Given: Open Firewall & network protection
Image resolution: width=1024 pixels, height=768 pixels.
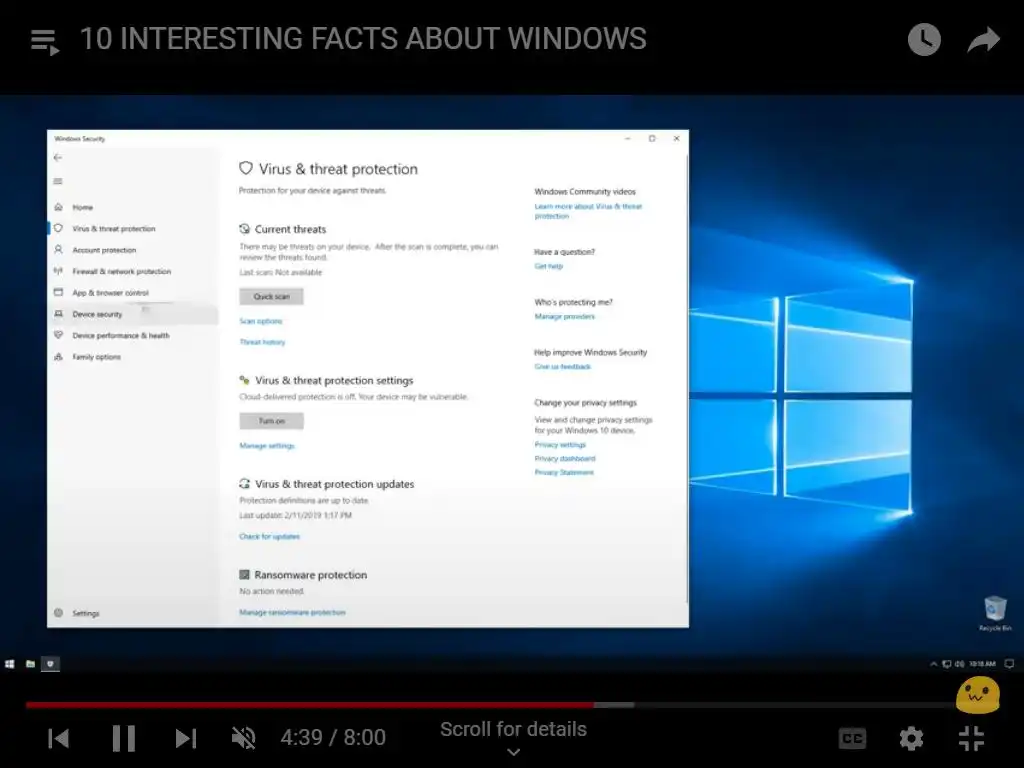Looking at the screenshot, I should click(x=133, y=271).
